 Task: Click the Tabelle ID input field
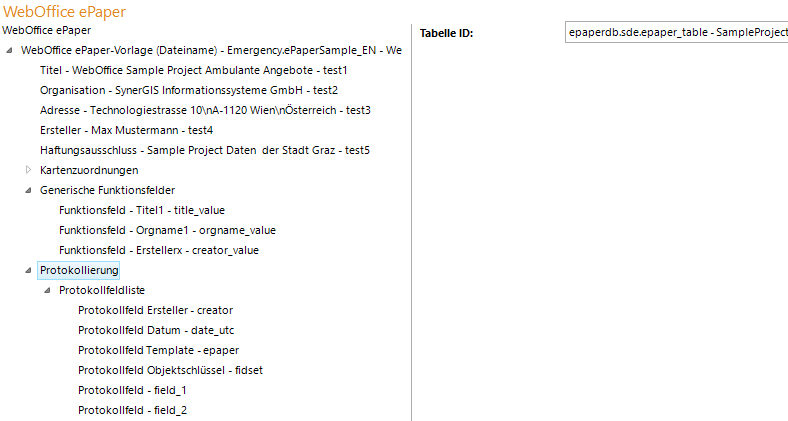pos(676,33)
